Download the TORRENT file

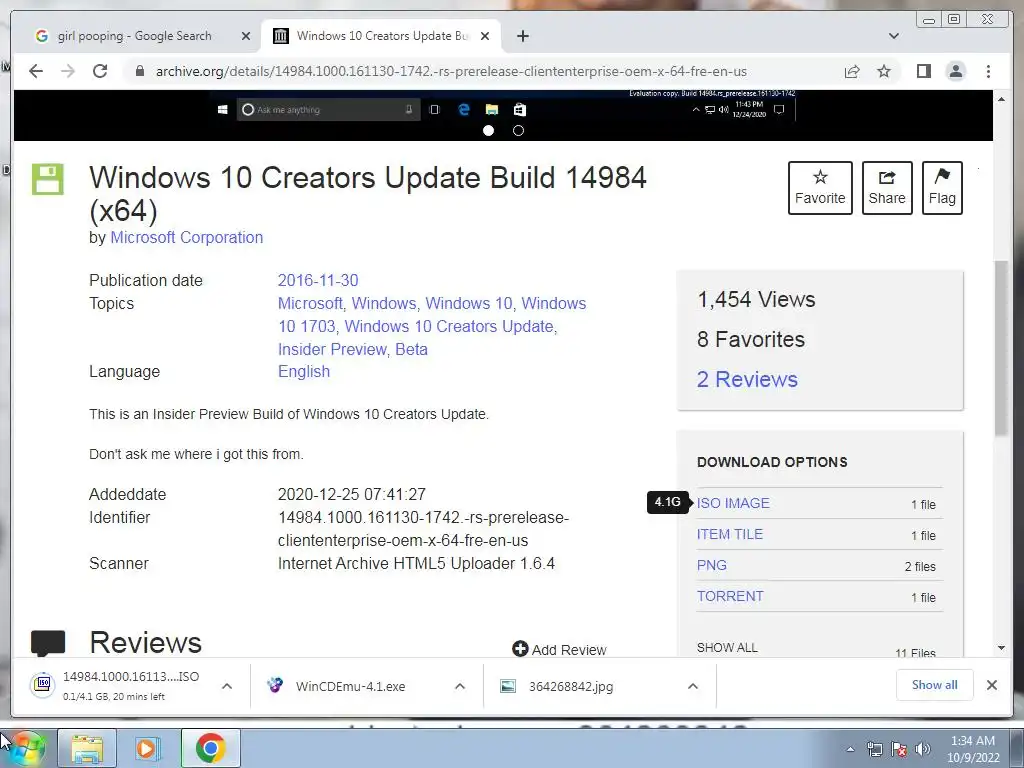click(730, 596)
